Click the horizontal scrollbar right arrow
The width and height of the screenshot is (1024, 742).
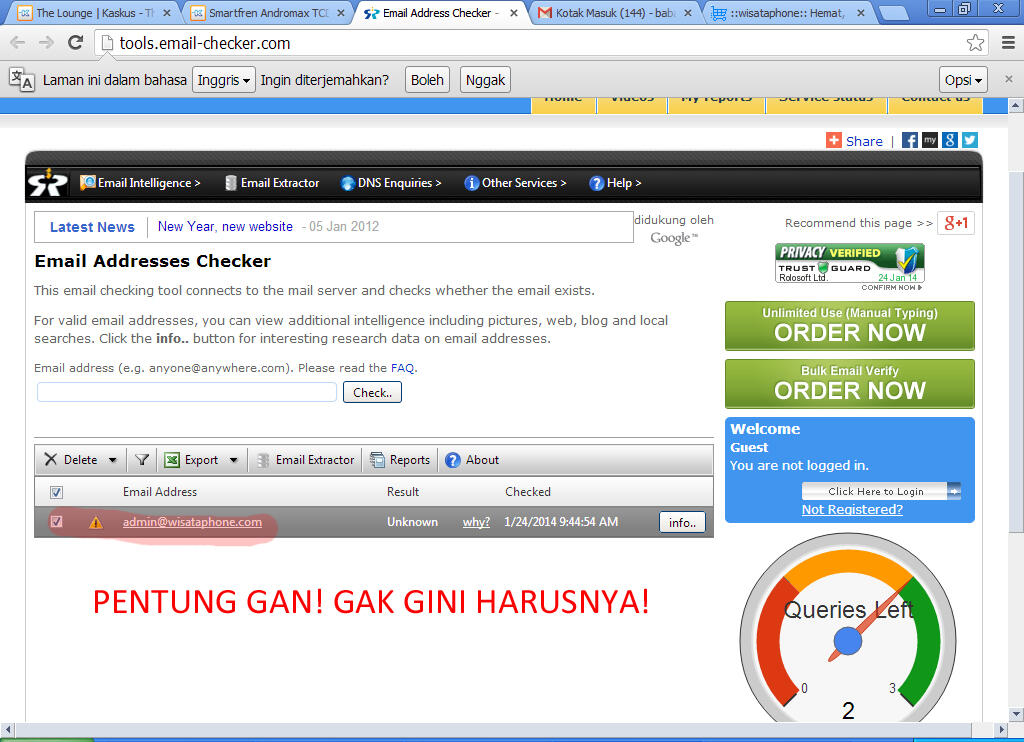click(1001, 729)
